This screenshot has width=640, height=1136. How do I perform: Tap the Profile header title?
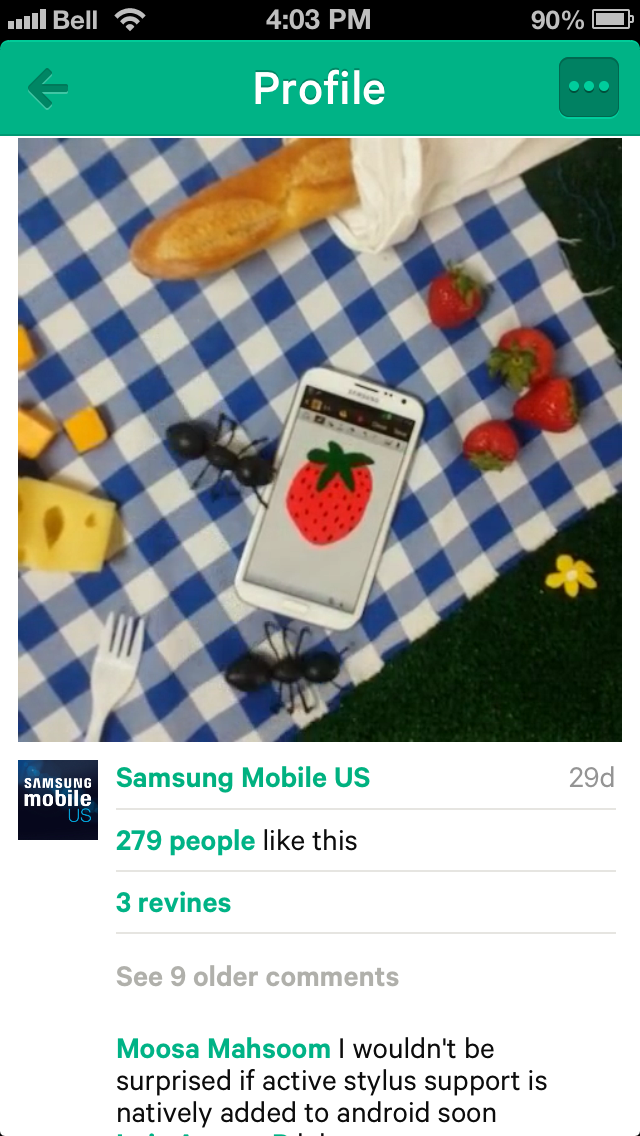[x=319, y=88]
